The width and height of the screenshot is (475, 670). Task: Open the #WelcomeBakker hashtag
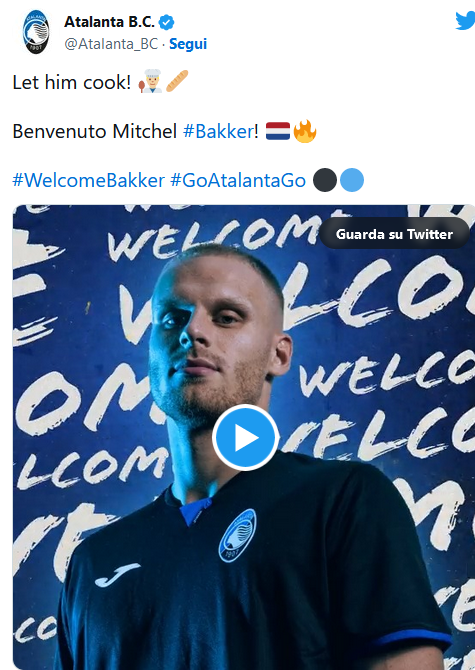pos(88,180)
